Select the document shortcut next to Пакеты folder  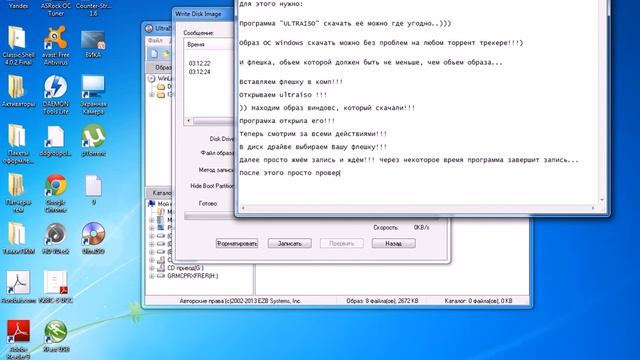56,140
